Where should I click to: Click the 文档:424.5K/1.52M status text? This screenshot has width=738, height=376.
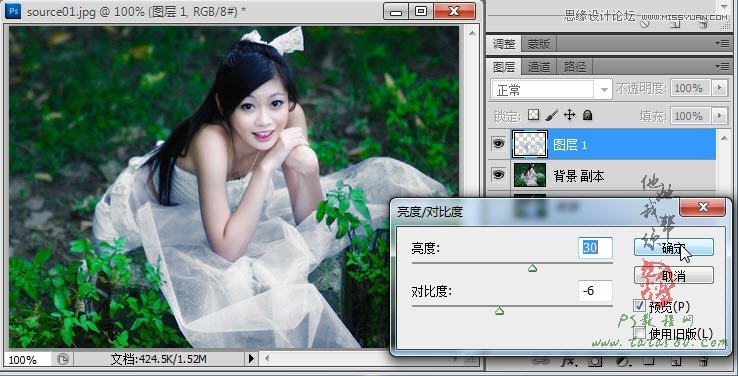(x=159, y=360)
